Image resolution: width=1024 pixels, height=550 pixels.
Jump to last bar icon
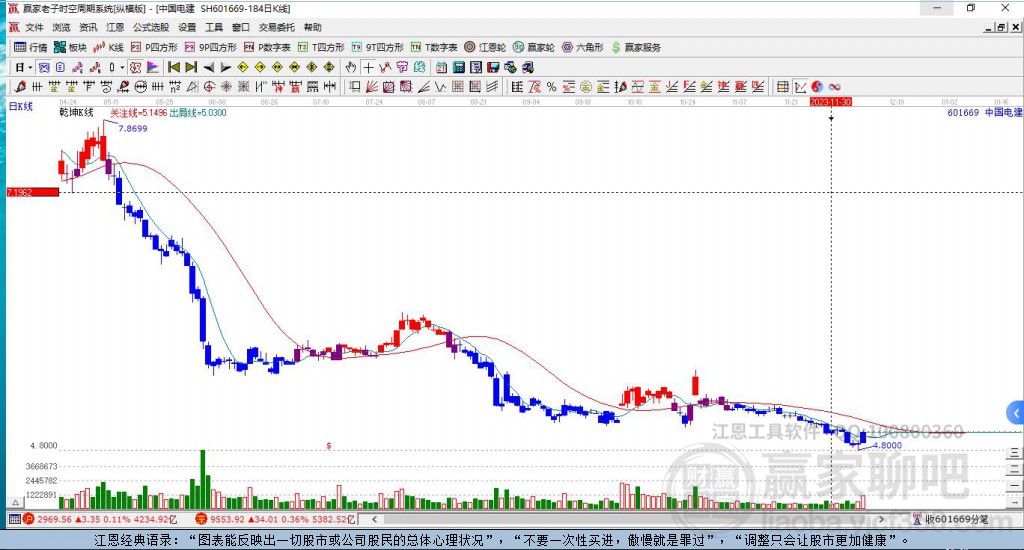click(191, 67)
